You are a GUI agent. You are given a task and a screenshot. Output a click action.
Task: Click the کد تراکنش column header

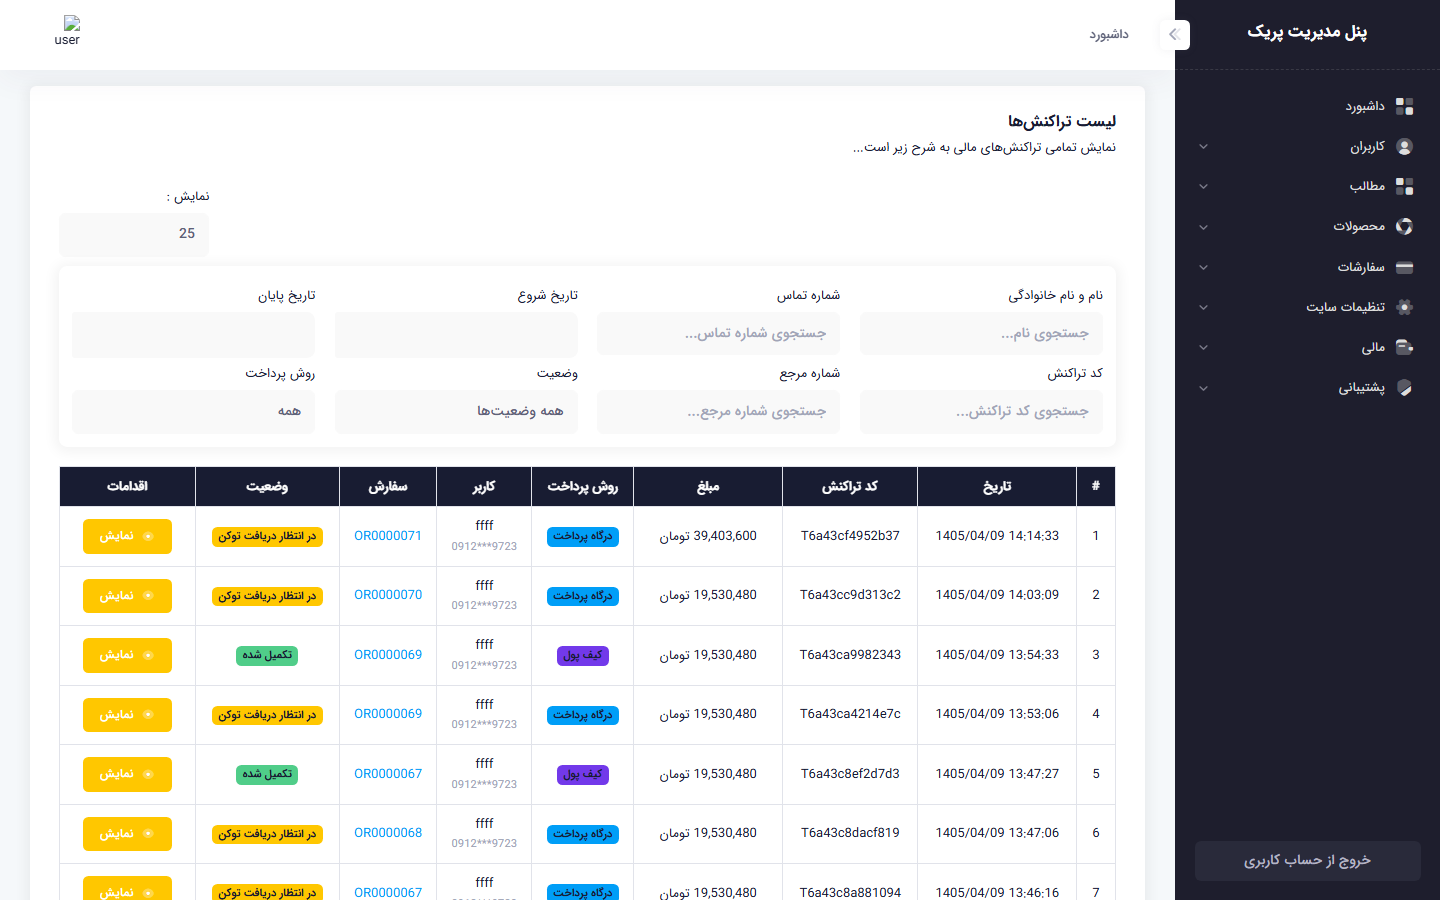point(850,486)
